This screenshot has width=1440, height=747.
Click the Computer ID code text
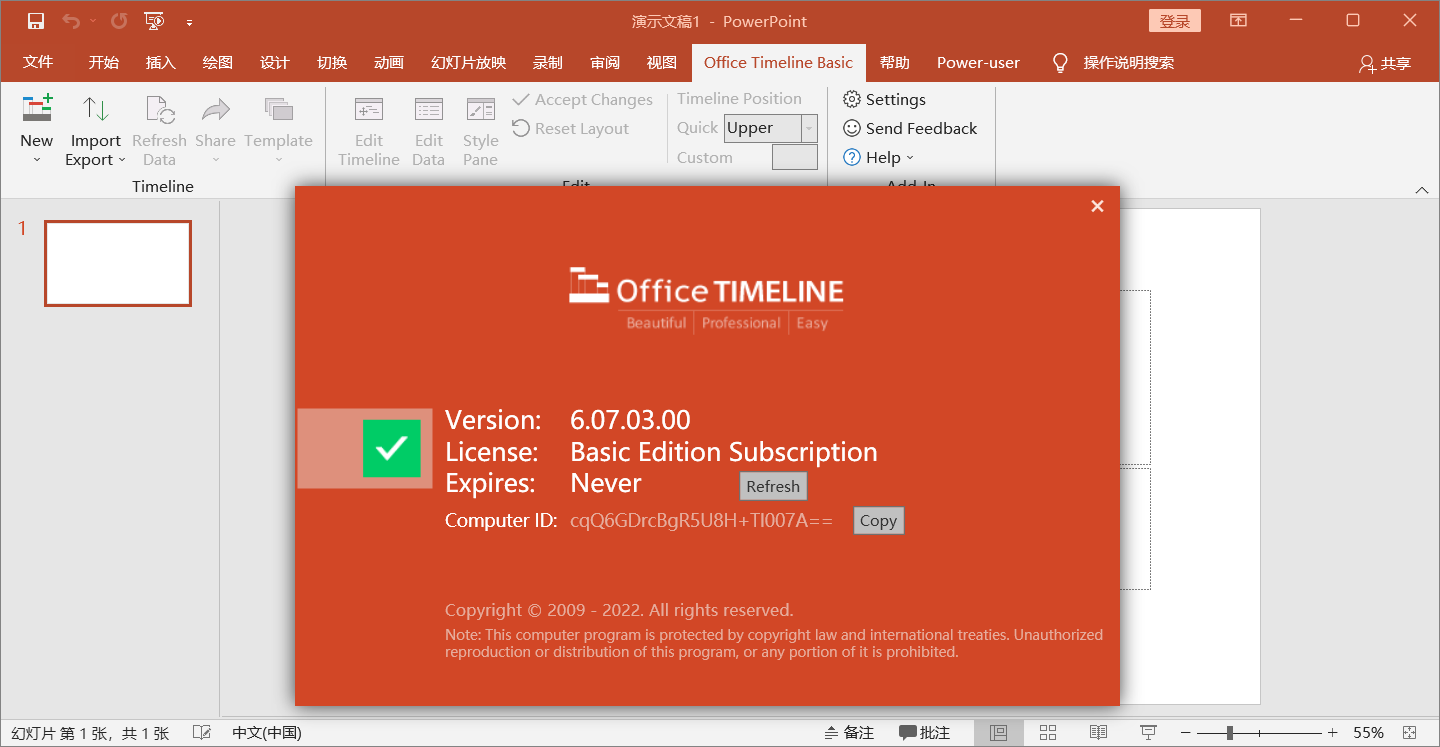point(701,520)
